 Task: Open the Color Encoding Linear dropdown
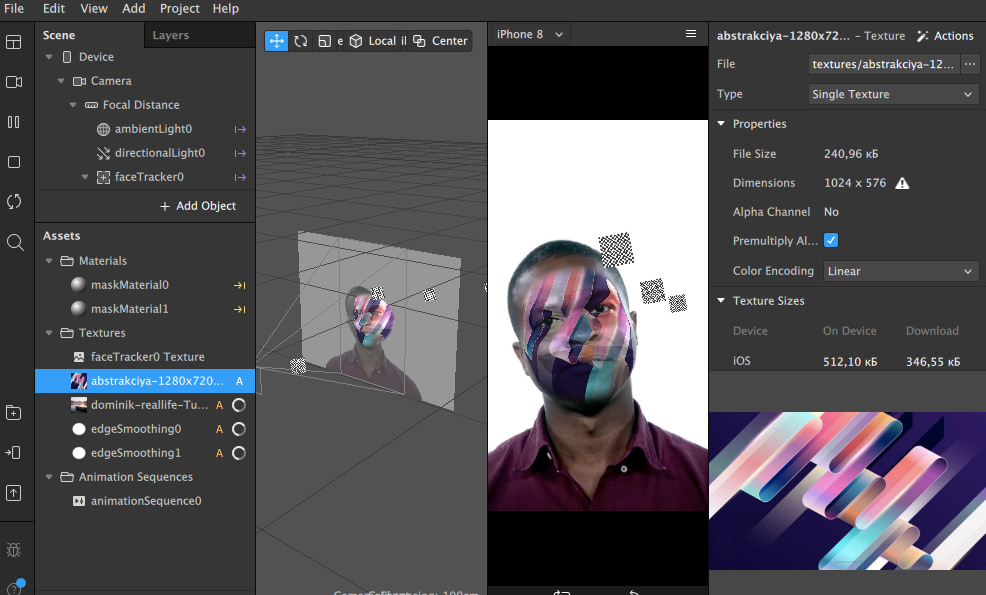click(900, 271)
